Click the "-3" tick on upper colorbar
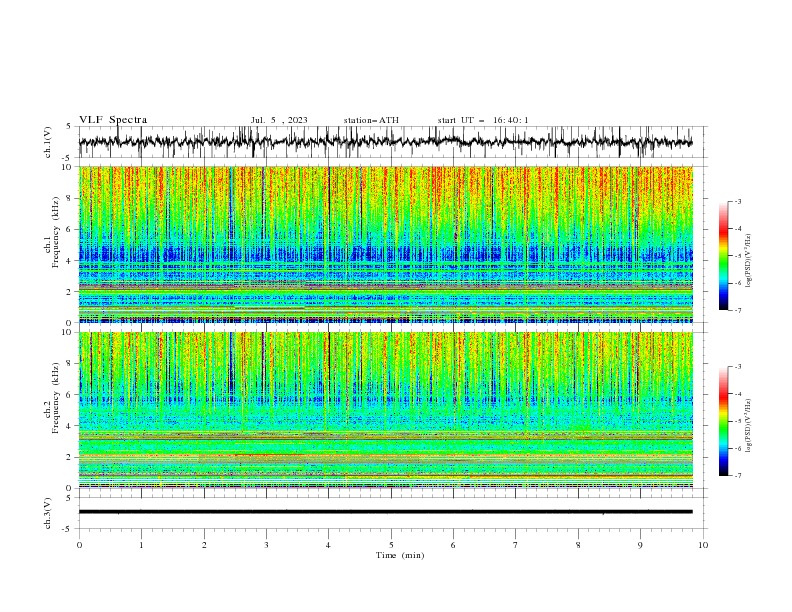 point(737,201)
